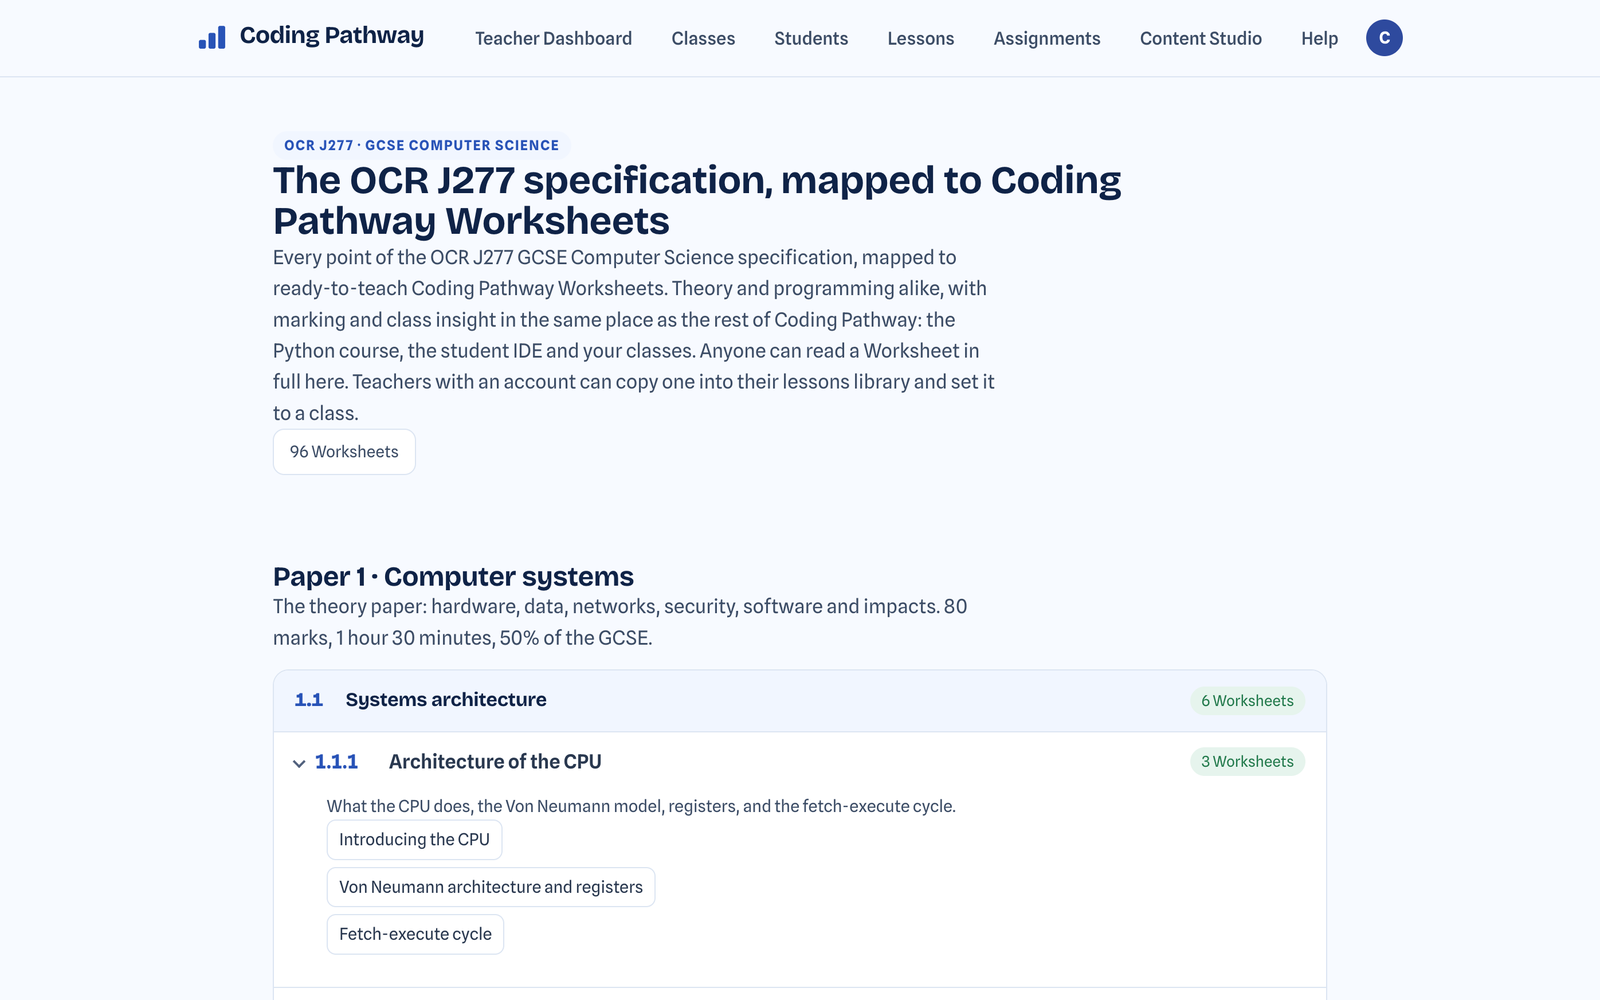Image resolution: width=1600 pixels, height=1000 pixels.
Task: Open Teacher Dashboard from the nav bar
Action: tap(553, 38)
